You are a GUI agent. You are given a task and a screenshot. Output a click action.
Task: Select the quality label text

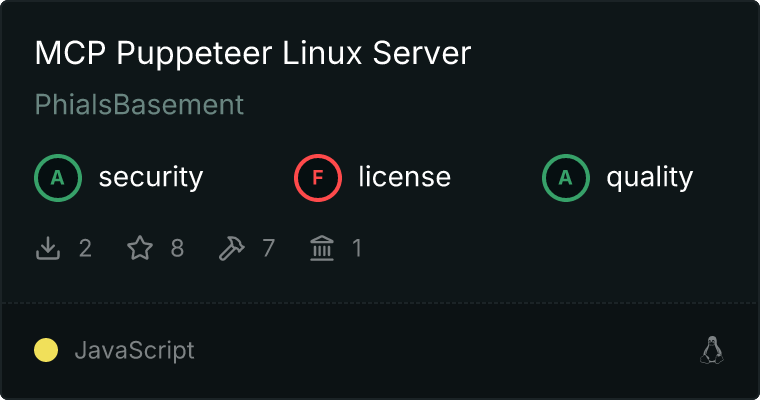click(x=649, y=178)
